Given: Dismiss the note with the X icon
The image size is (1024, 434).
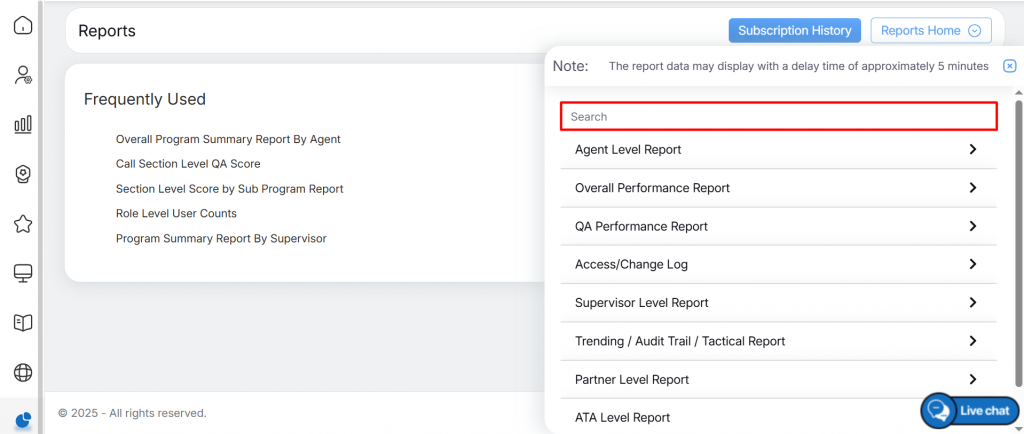Looking at the screenshot, I should tap(1009, 66).
